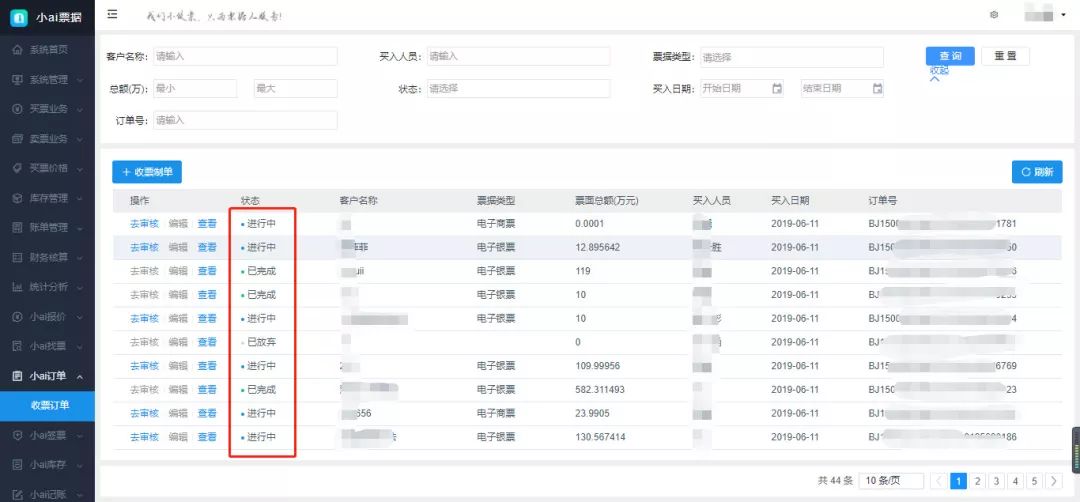Click 去审核 in the 0.0001 row
The height and width of the screenshot is (502, 1080).
[x=144, y=224]
